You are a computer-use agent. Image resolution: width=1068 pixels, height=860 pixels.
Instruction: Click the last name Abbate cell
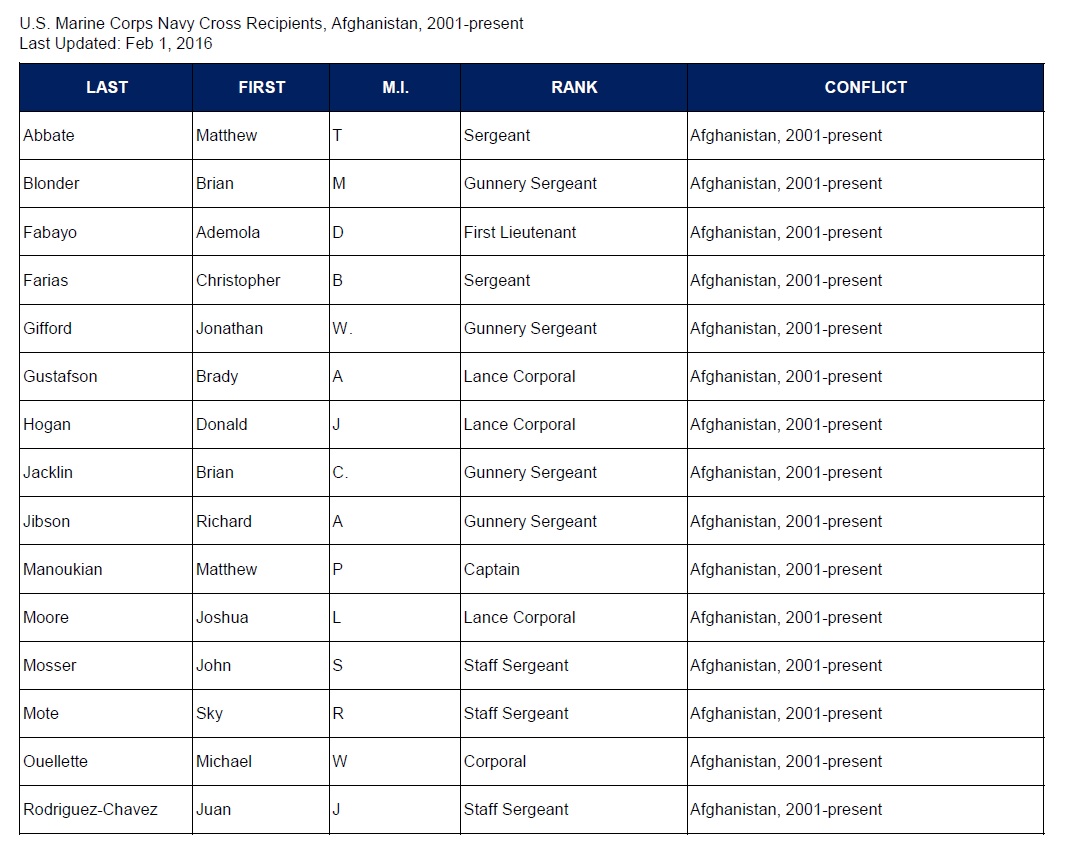(x=49, y=135)
